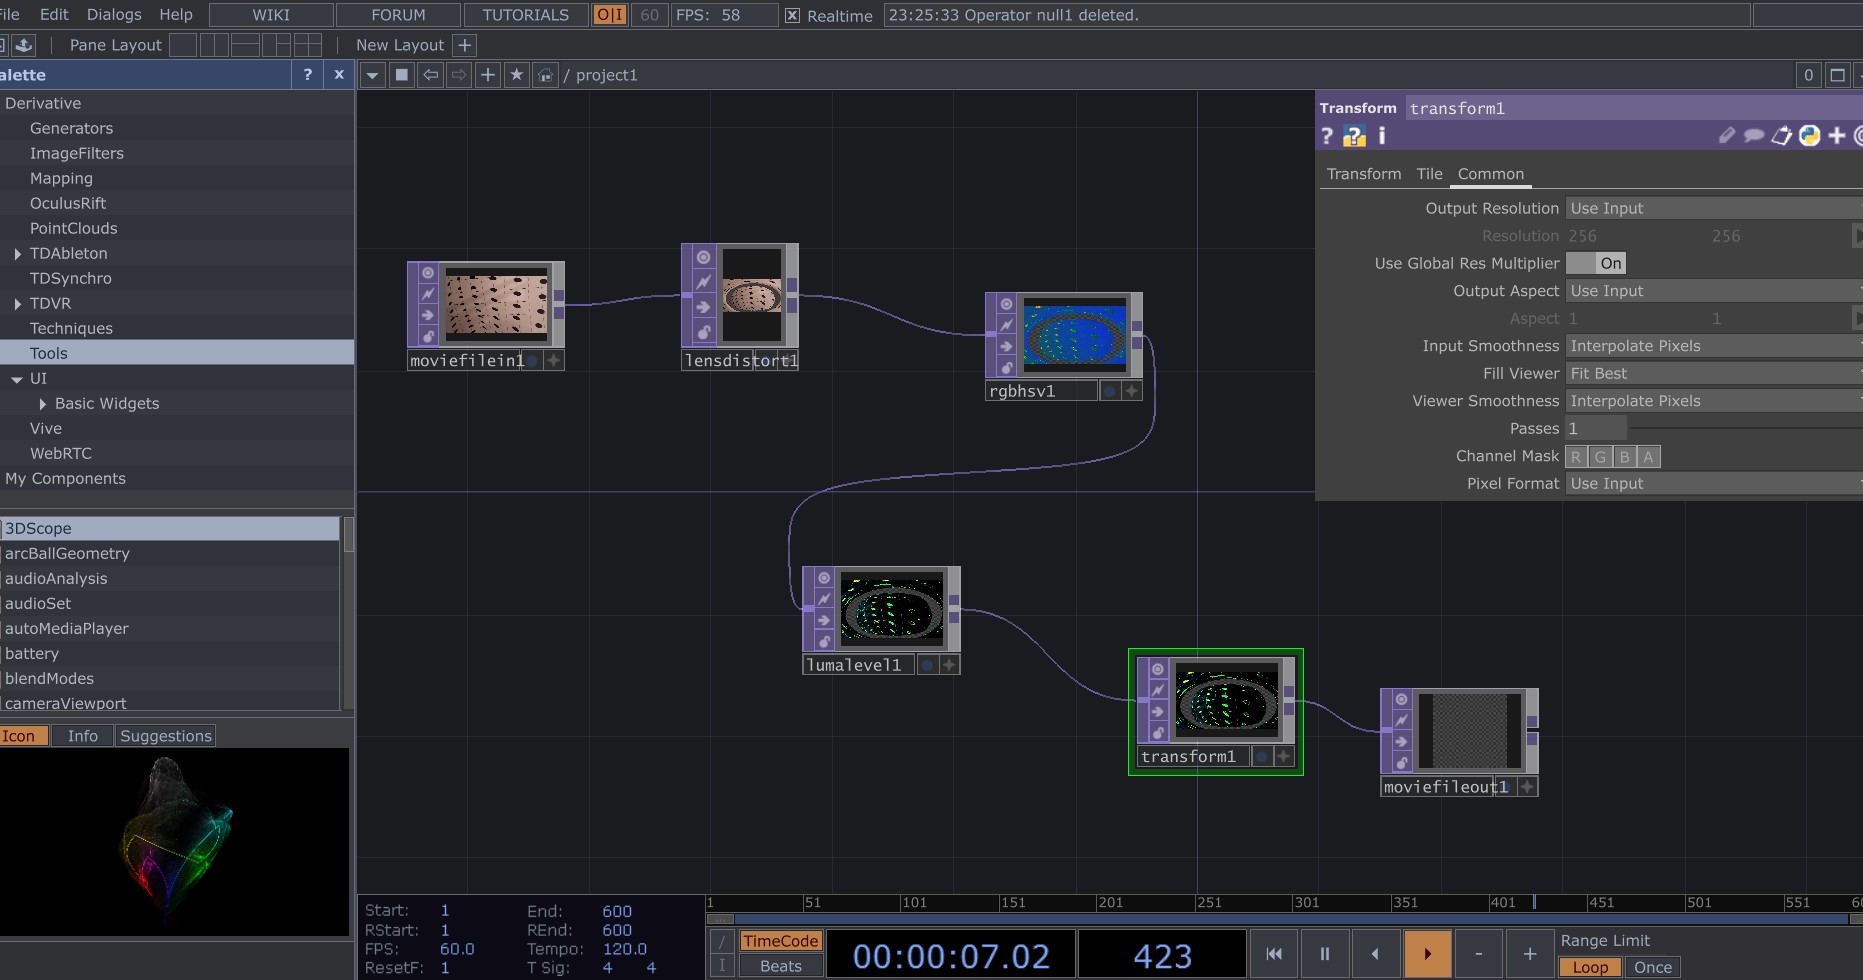Open the TUTORIALS page

(525, 14)
